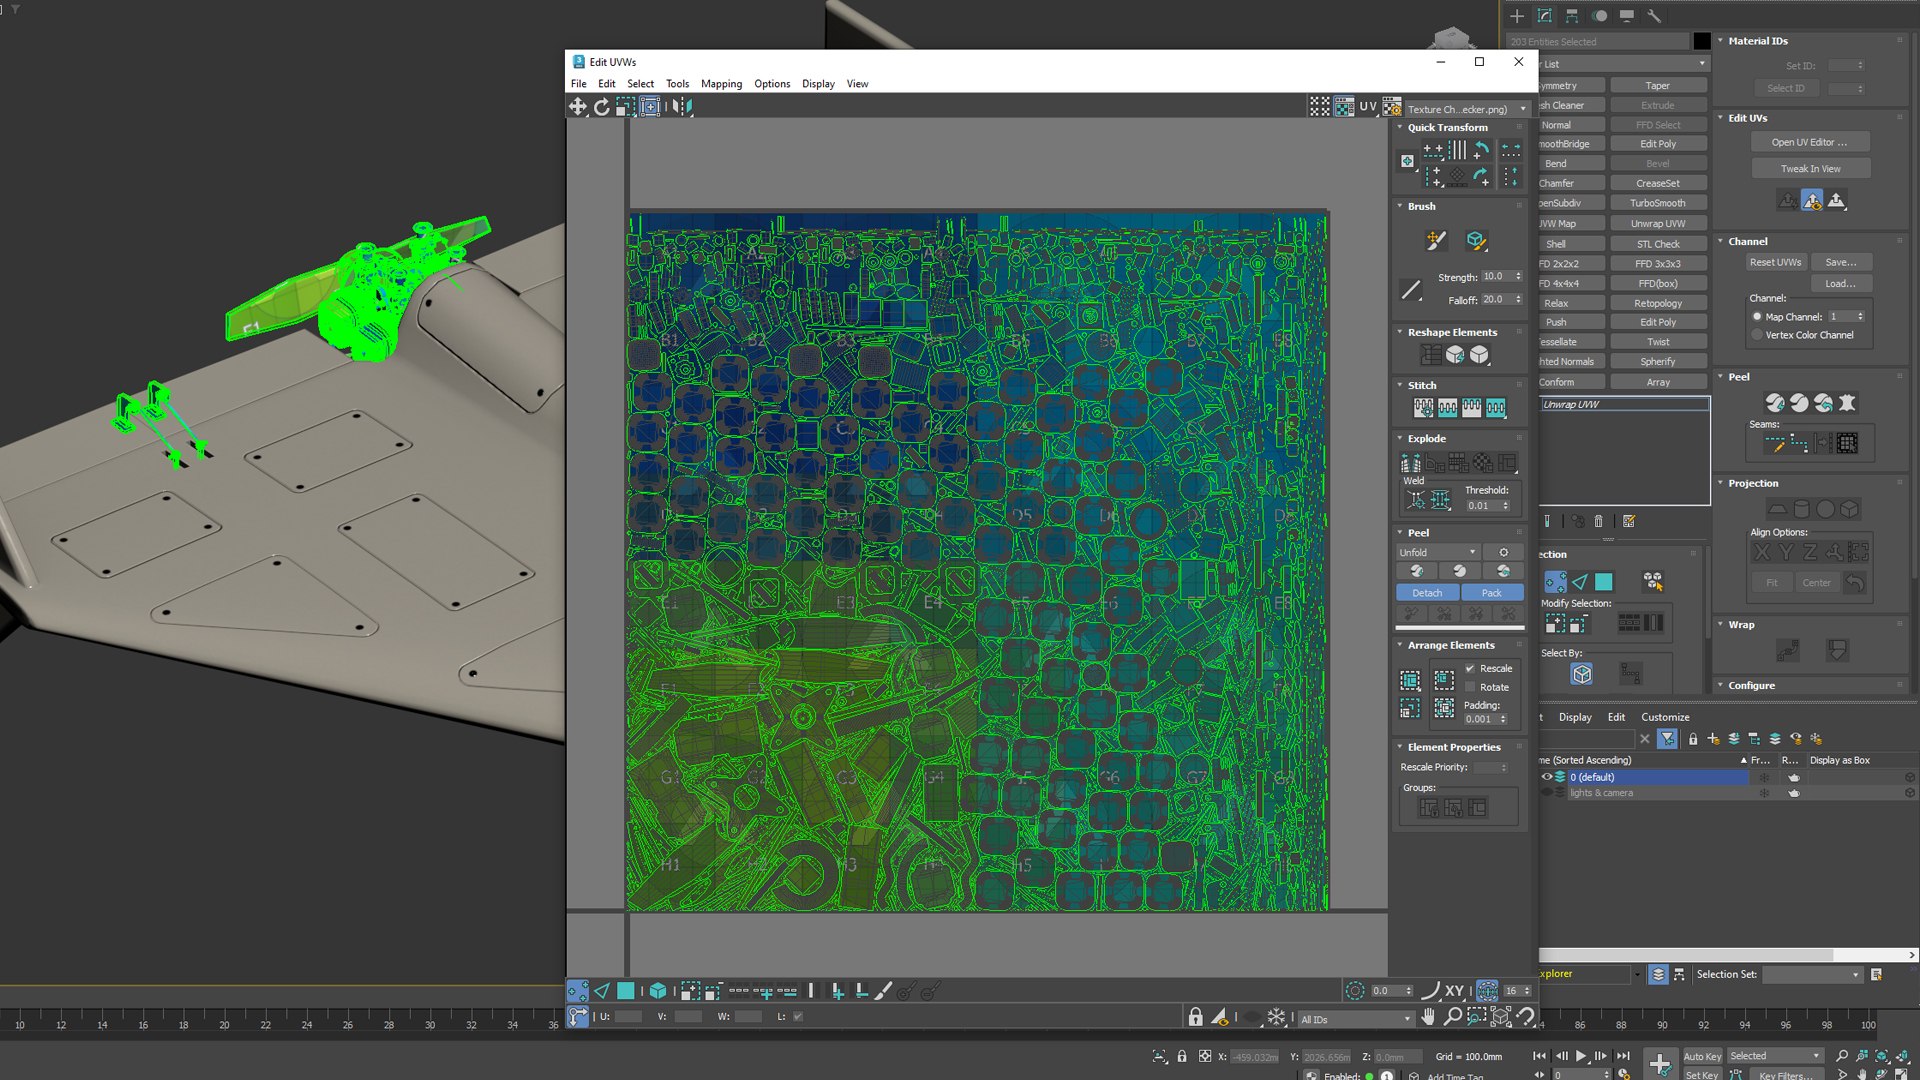Click the Edit Seams pencil icon
Image resolution: width=1920 pixels, height=1080 pixels.
point(1775,443)
